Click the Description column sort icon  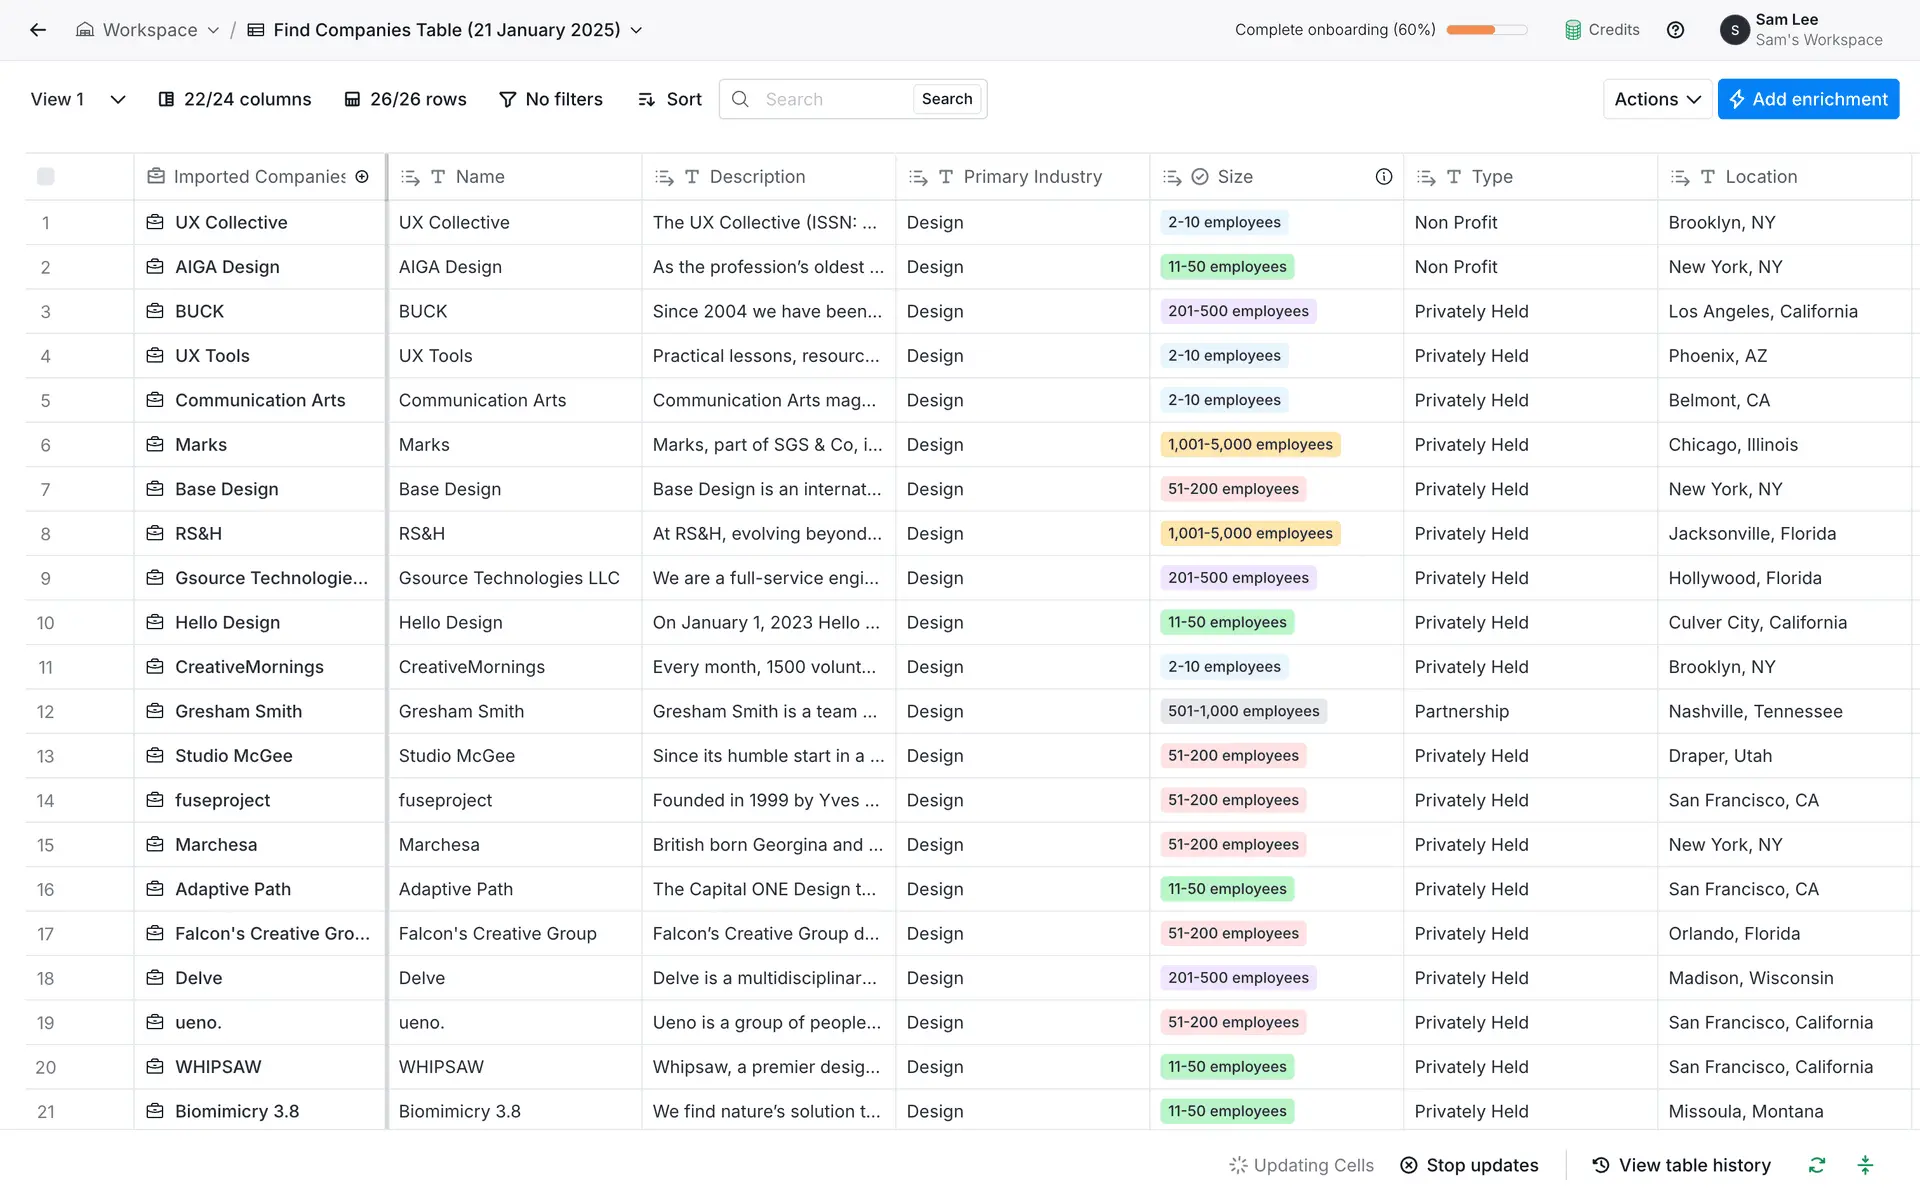[x=664, y=177]
